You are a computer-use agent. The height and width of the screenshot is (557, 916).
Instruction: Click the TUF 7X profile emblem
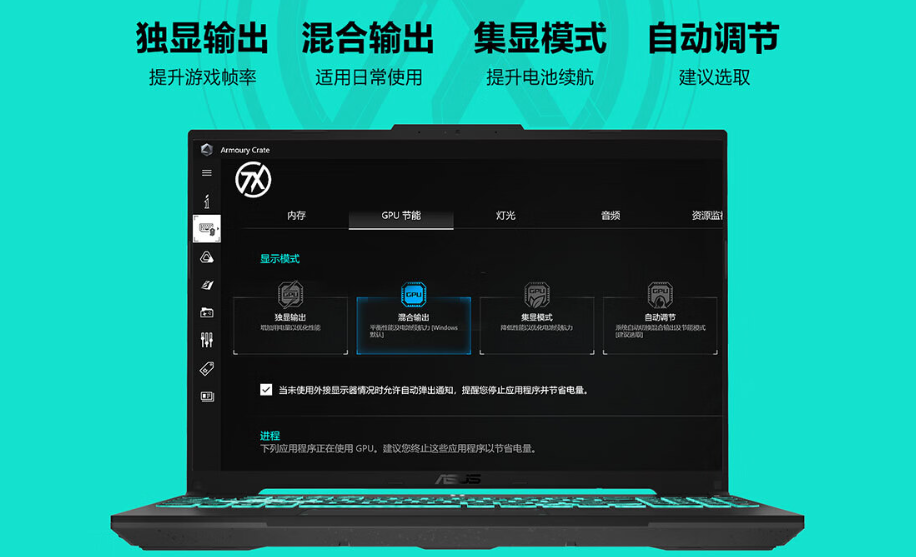point(252,180)
